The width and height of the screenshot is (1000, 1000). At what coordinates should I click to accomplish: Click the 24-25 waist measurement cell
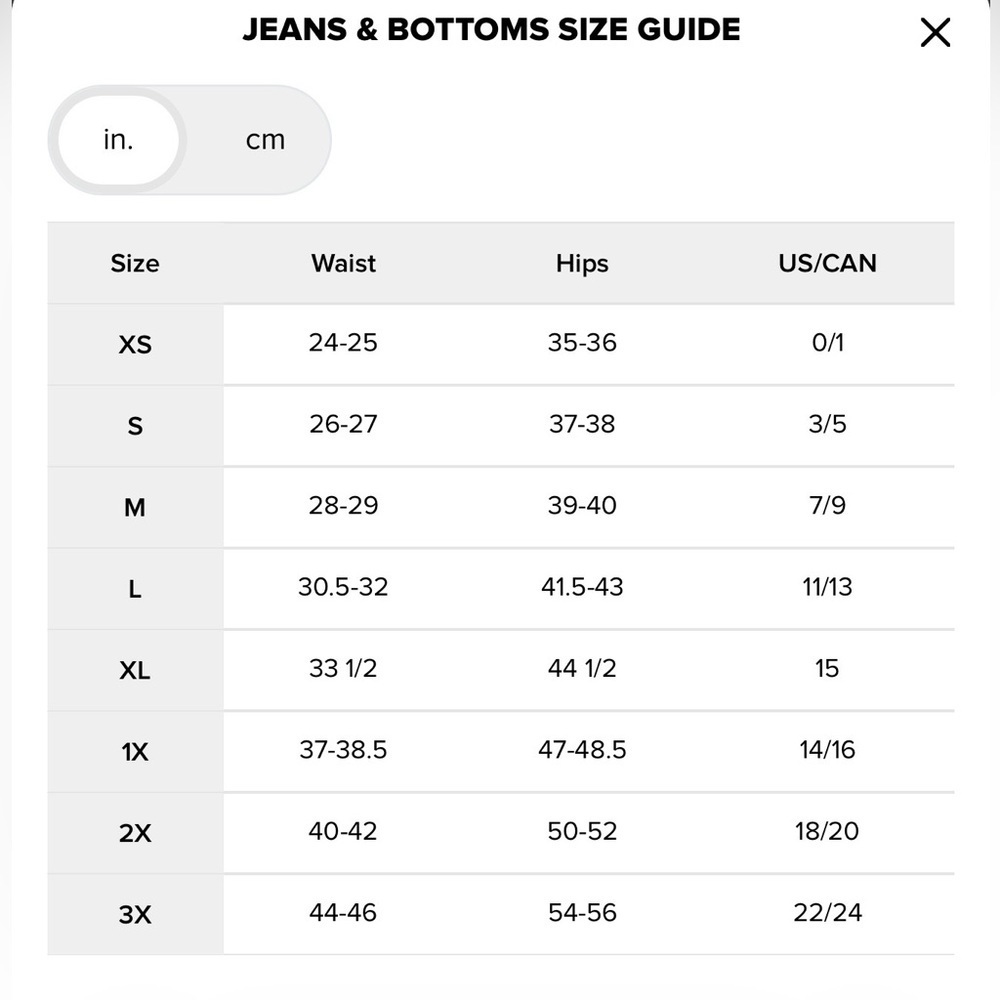(x=343, y=342)
